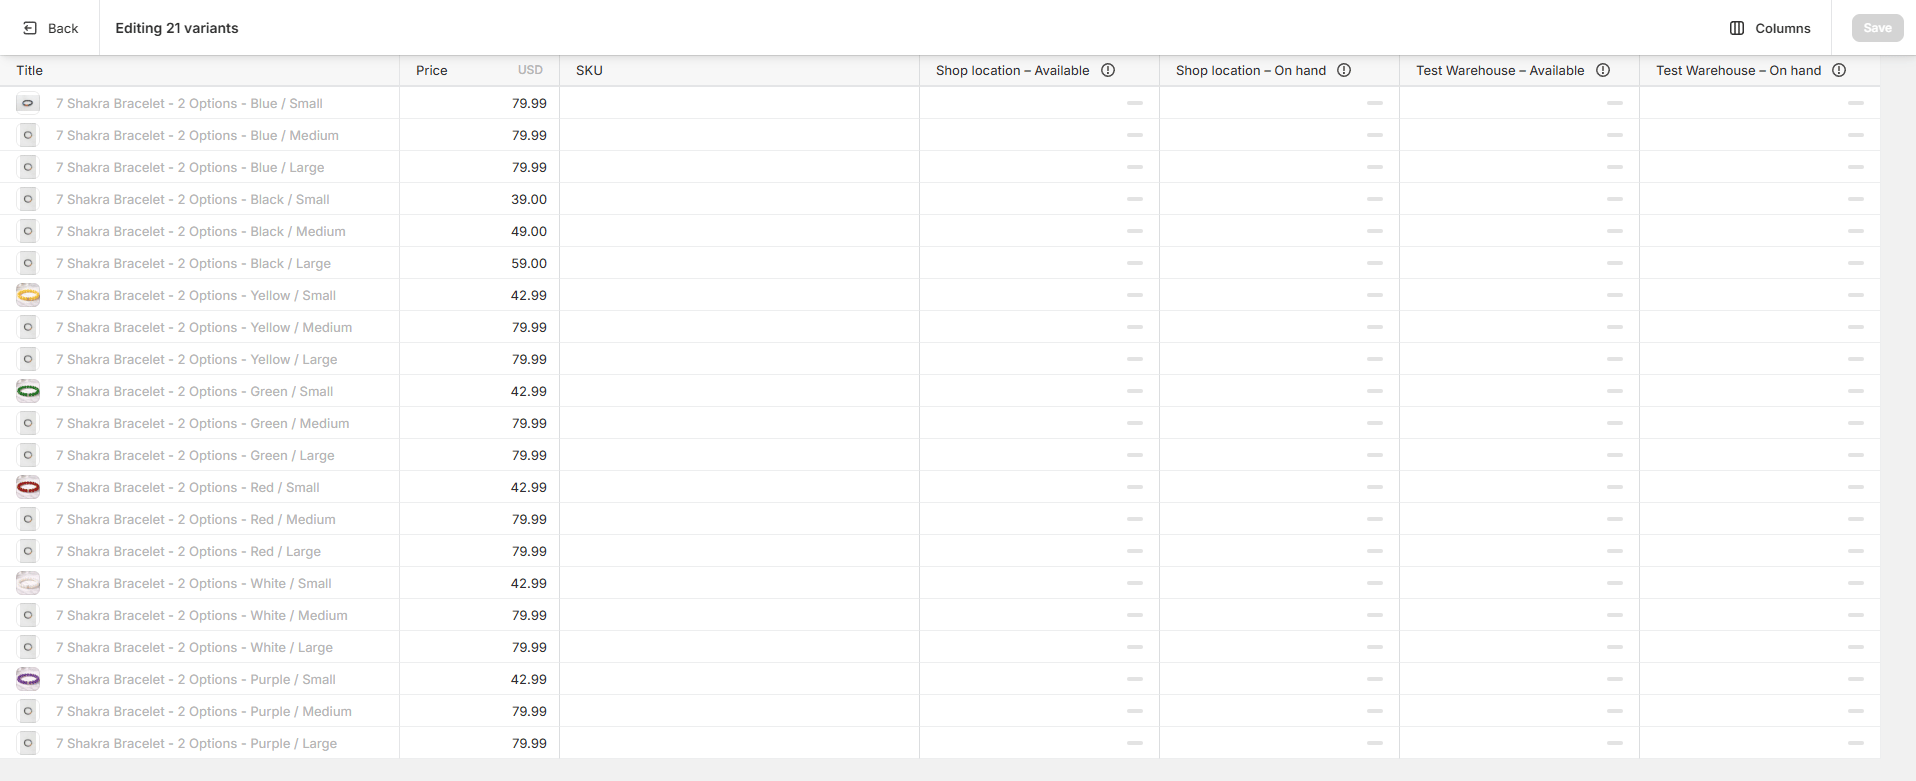Click SKU cell for Blue / Small
The height and width of the screenshot is (781, 1916).
pos(740,103)
